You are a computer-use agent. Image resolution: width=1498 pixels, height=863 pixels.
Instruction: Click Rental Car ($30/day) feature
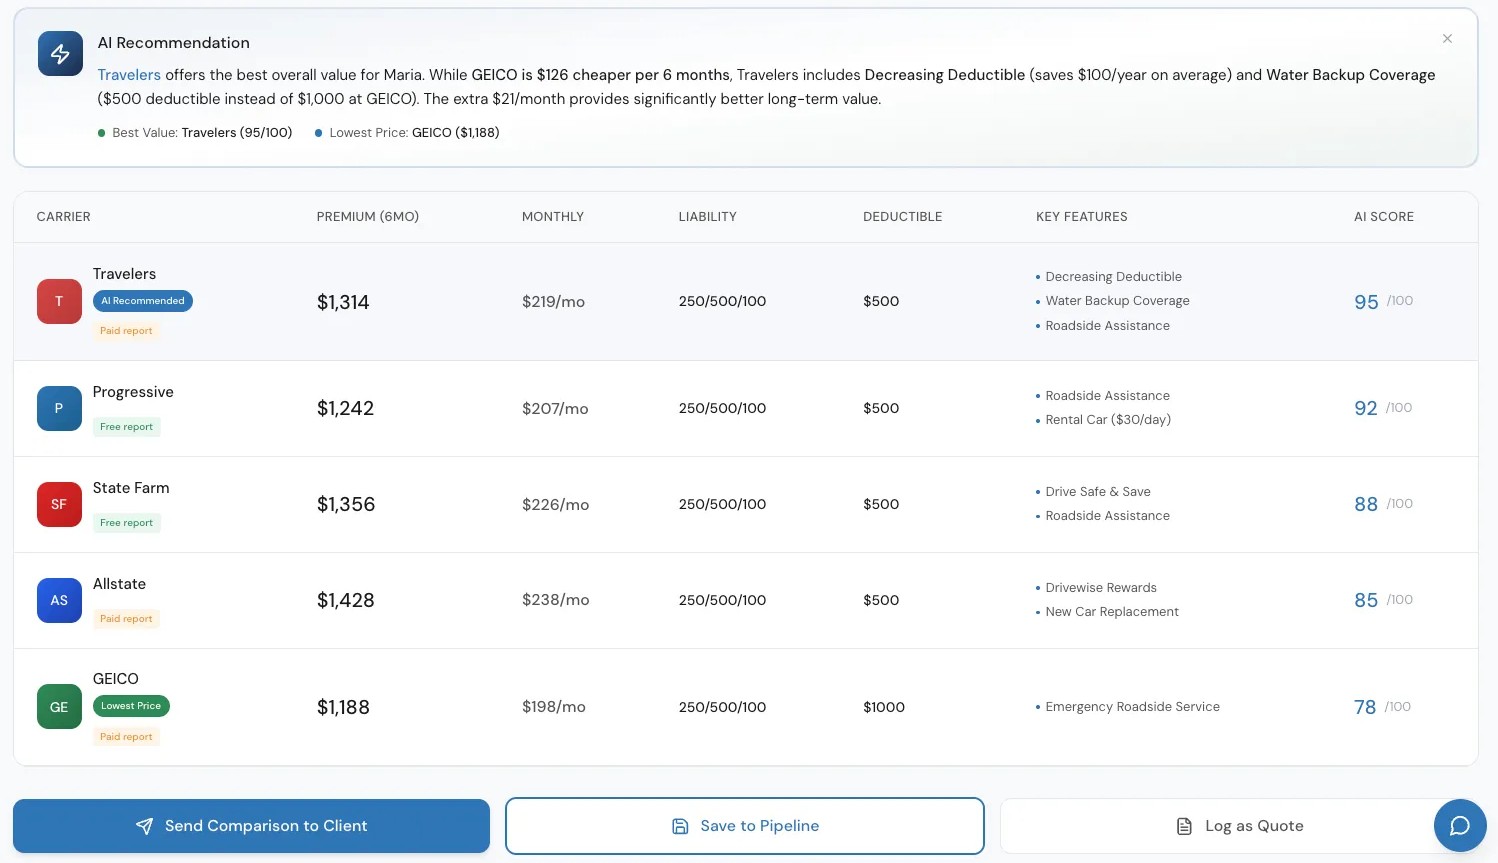(x=1108, y=420)
